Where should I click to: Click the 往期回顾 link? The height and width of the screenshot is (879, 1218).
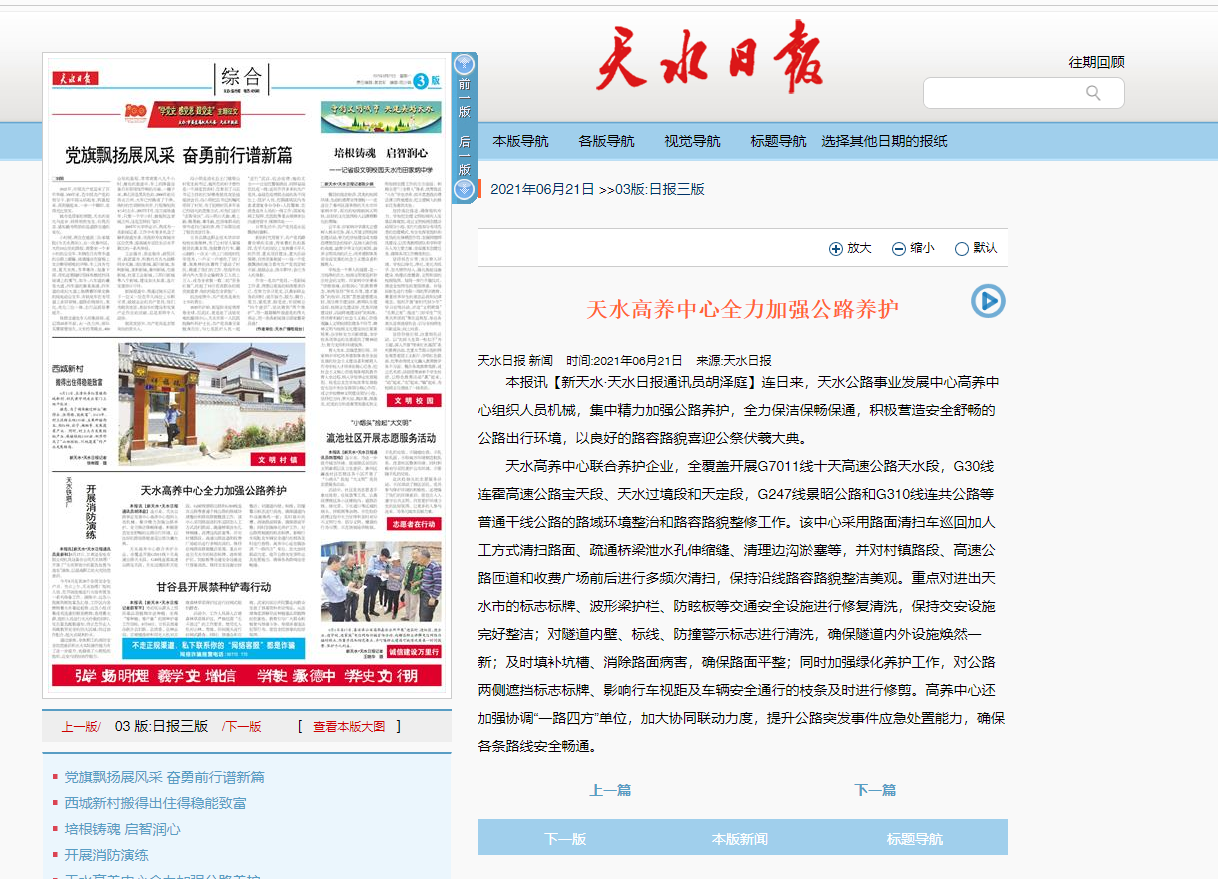(1096, 62)
